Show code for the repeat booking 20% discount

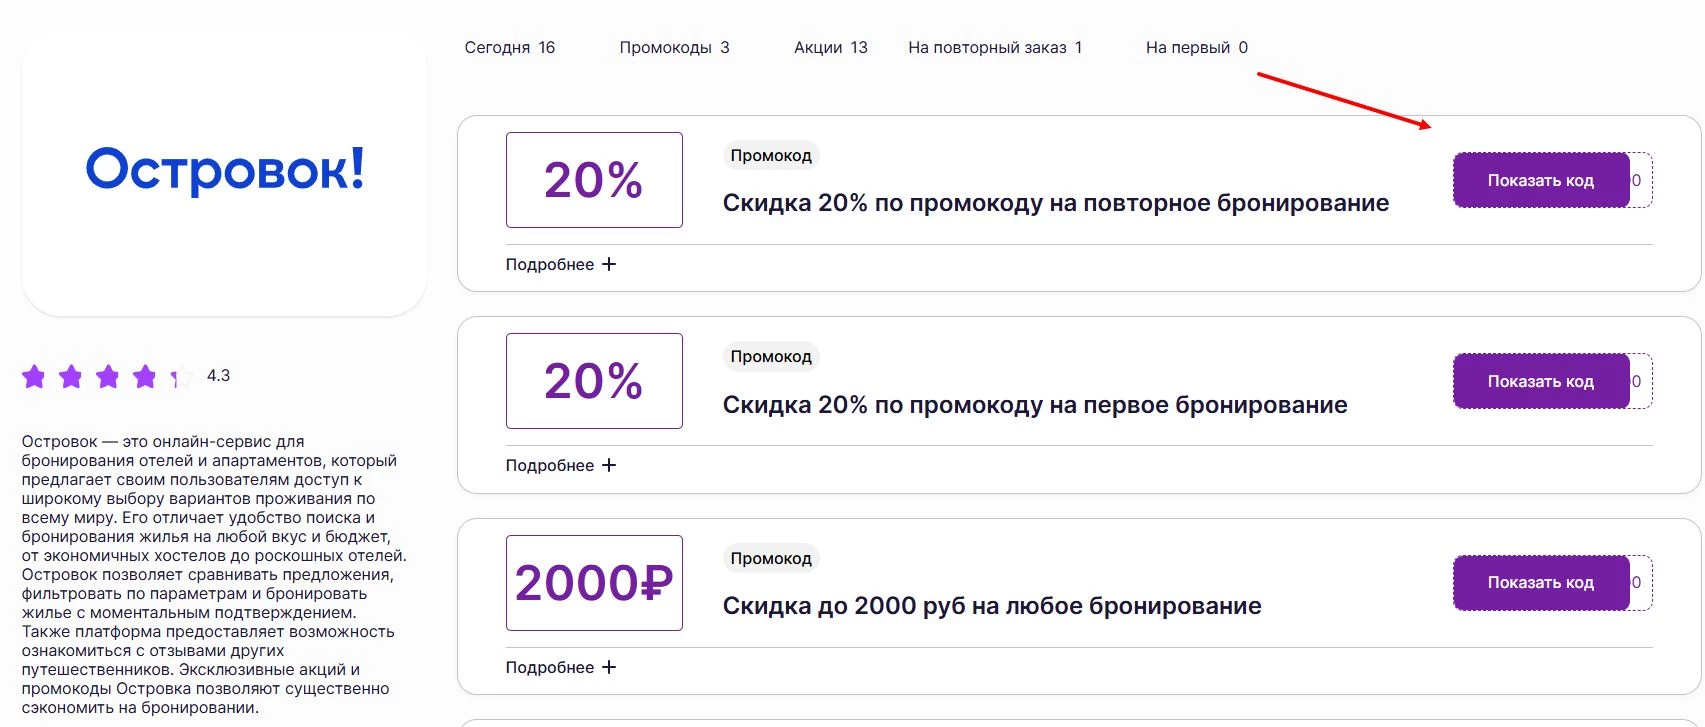[x=1540, y=180]
